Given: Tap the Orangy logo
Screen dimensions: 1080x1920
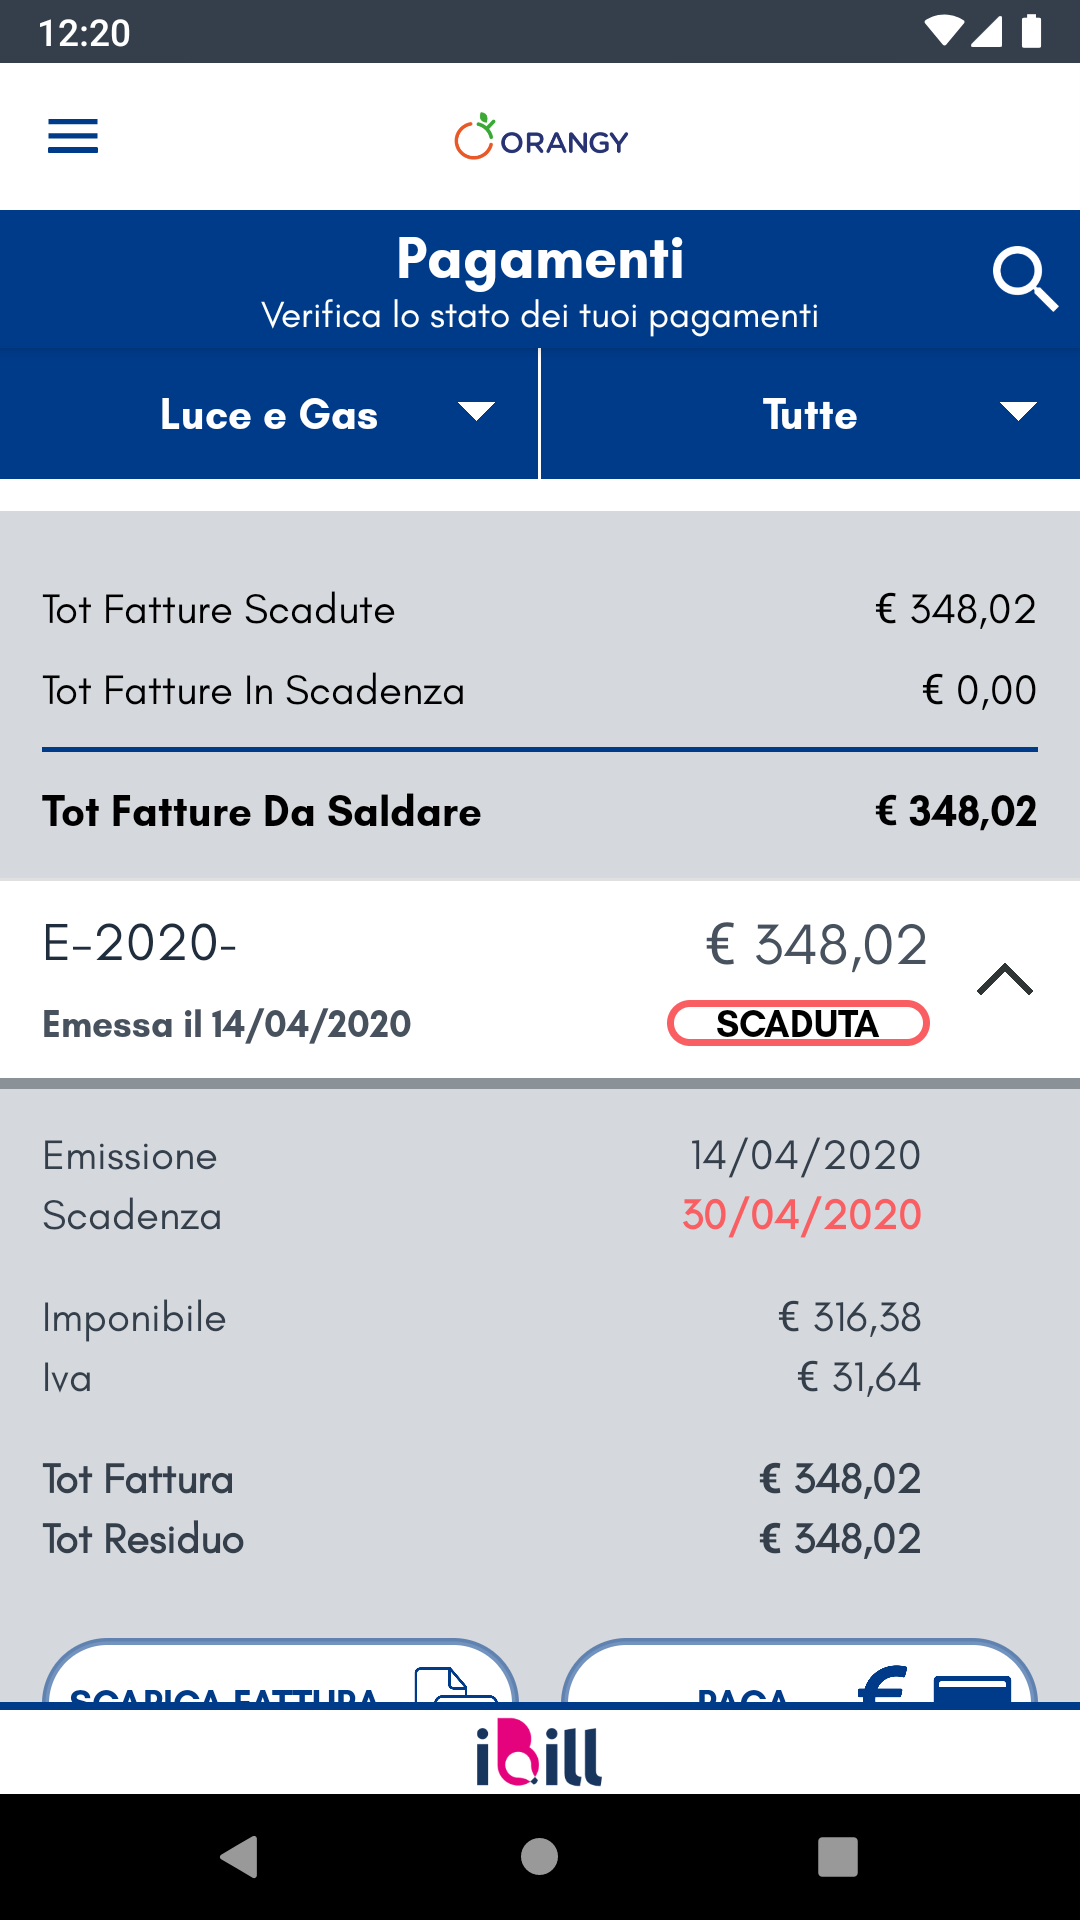Looking at the screenshot, I should point(541,138).
